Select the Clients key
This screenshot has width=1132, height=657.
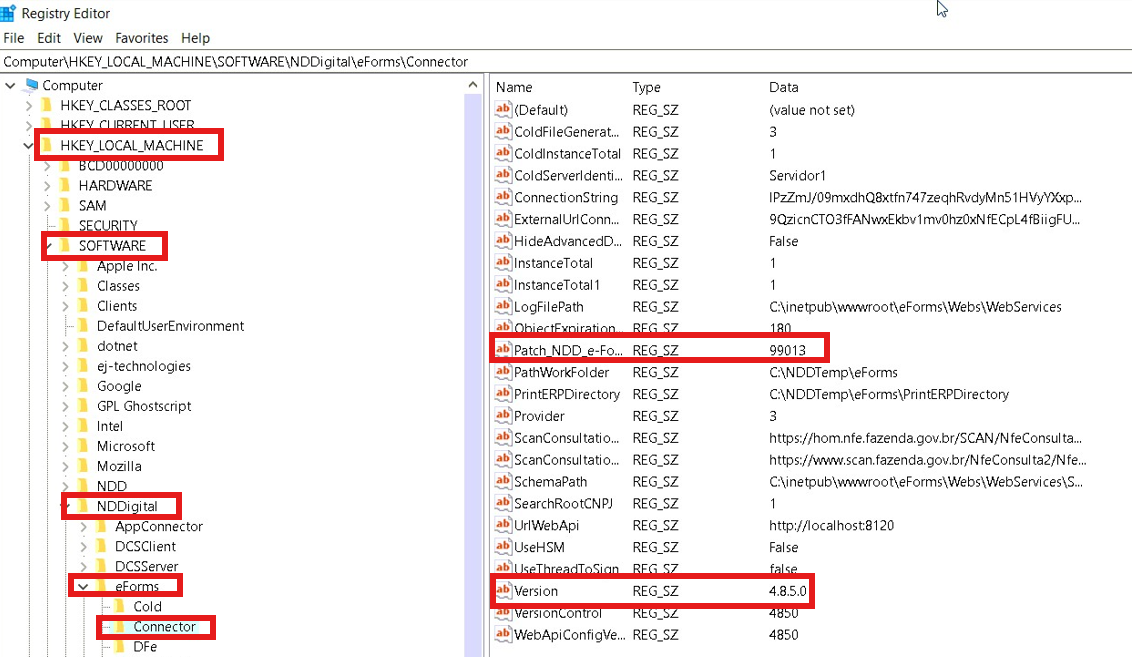(117, 306)
